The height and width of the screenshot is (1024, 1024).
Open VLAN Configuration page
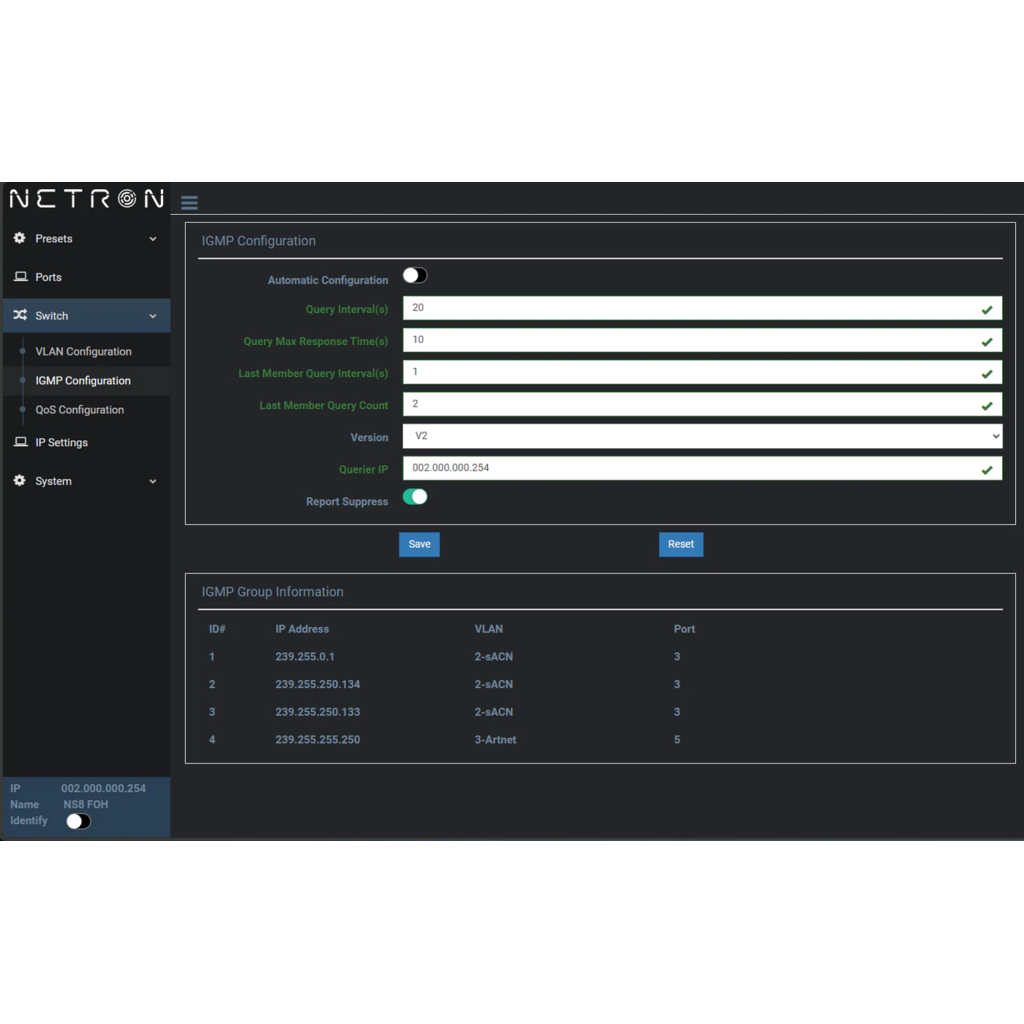(83, 352)
